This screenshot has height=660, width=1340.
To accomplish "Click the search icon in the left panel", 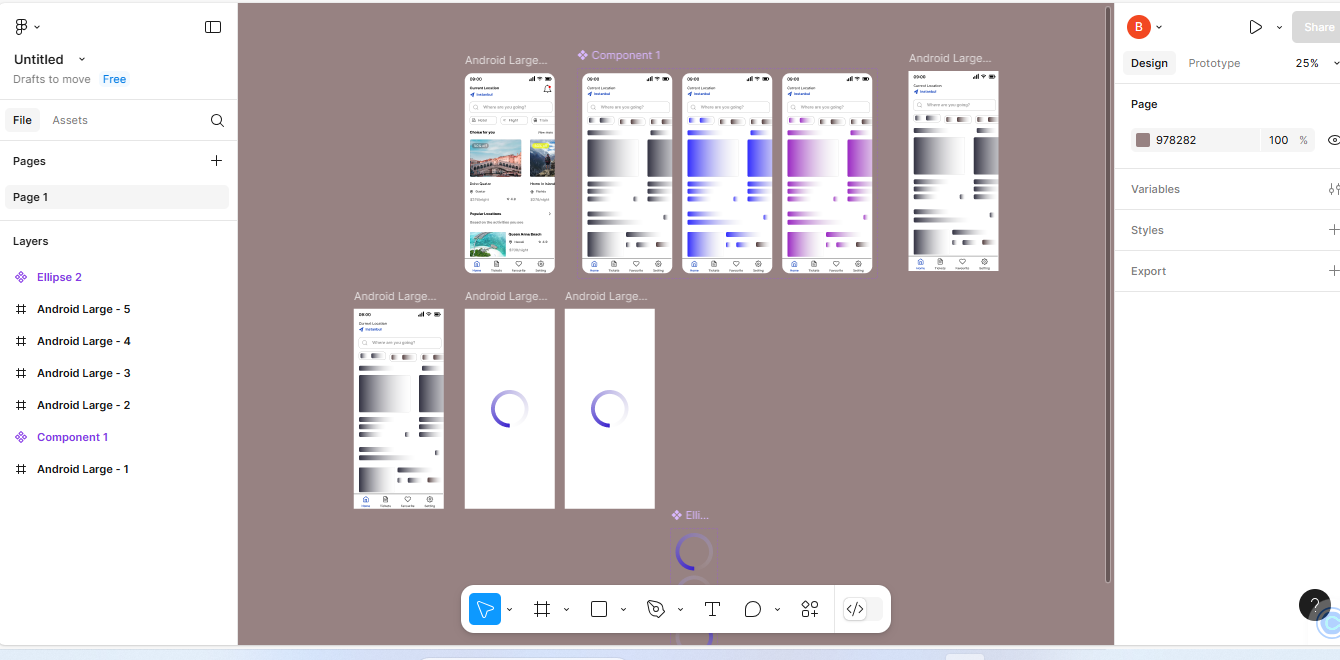I will click(x=217, y=120).
